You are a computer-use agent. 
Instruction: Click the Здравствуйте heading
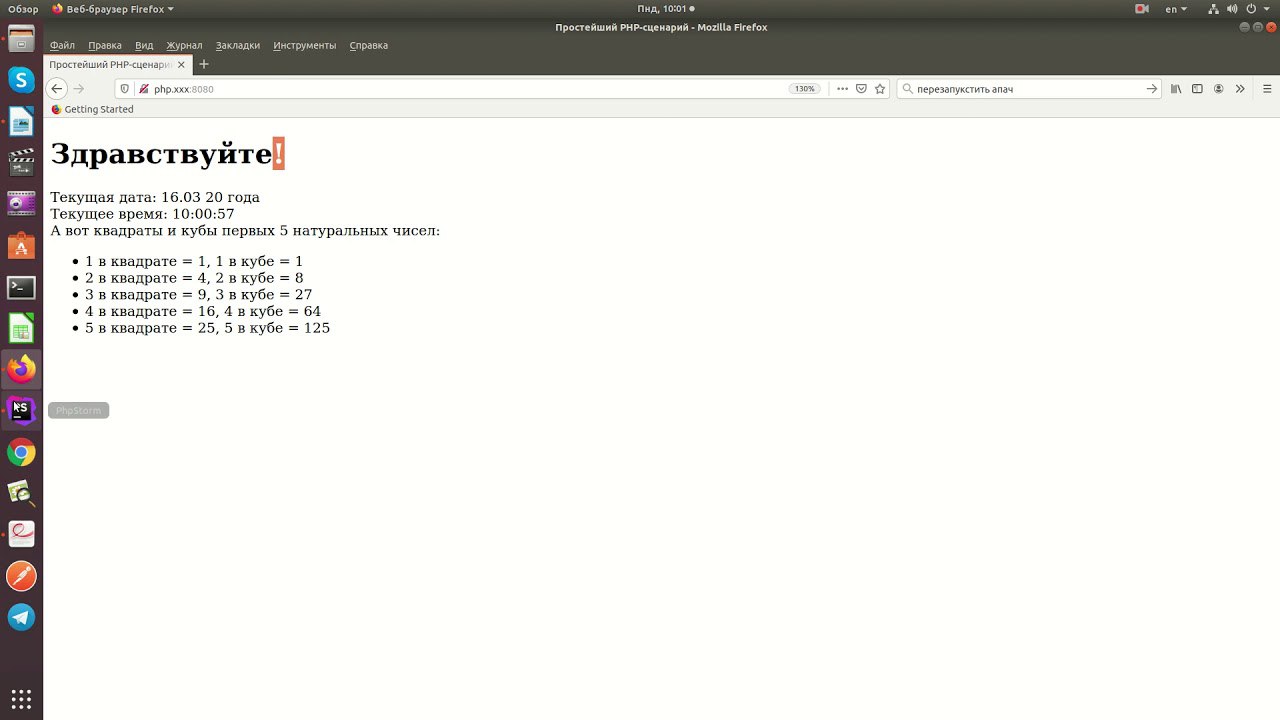point(168,153)
